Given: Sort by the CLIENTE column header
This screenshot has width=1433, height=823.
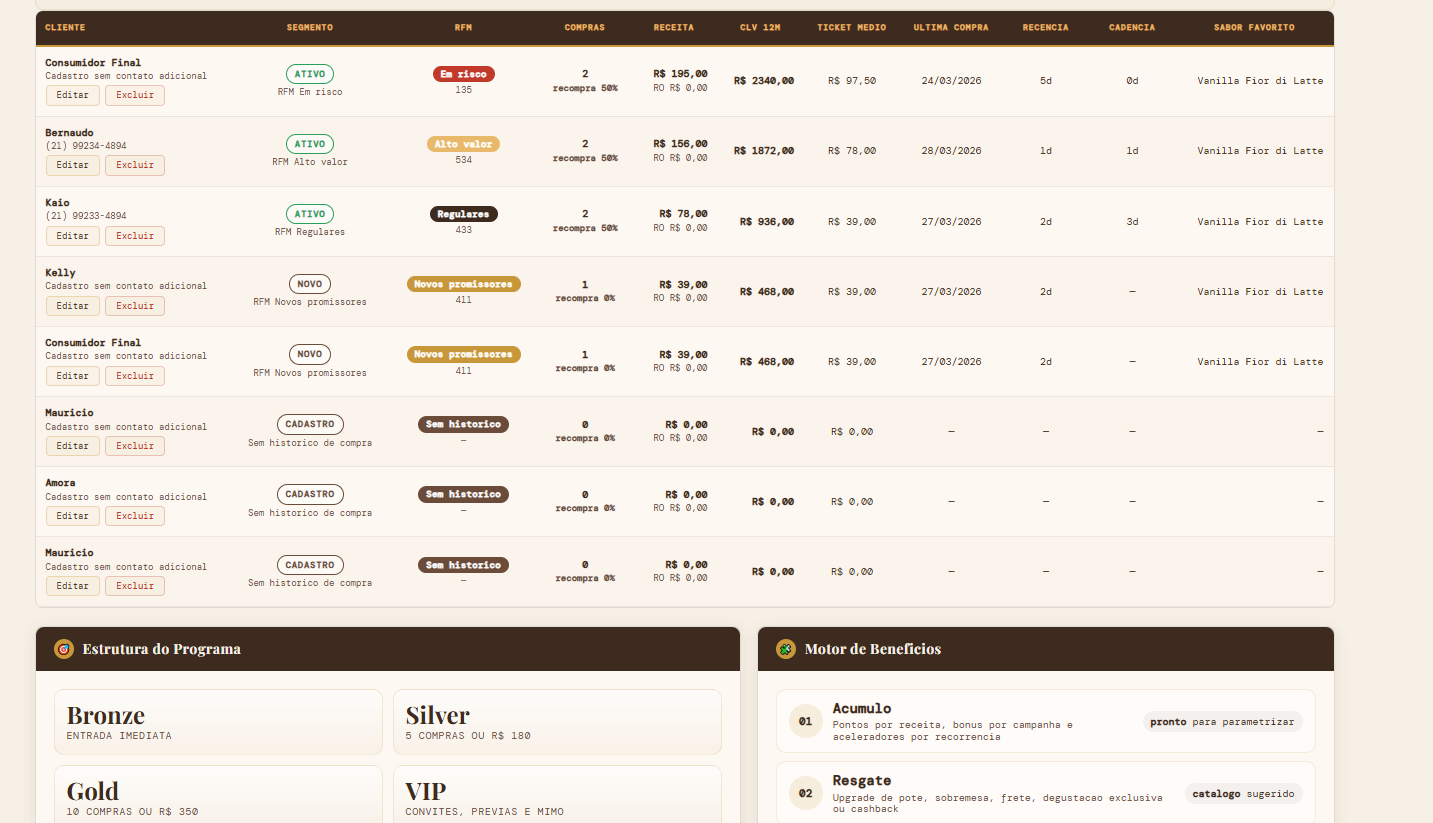Looking at the screenshot, I should (65, 28).
